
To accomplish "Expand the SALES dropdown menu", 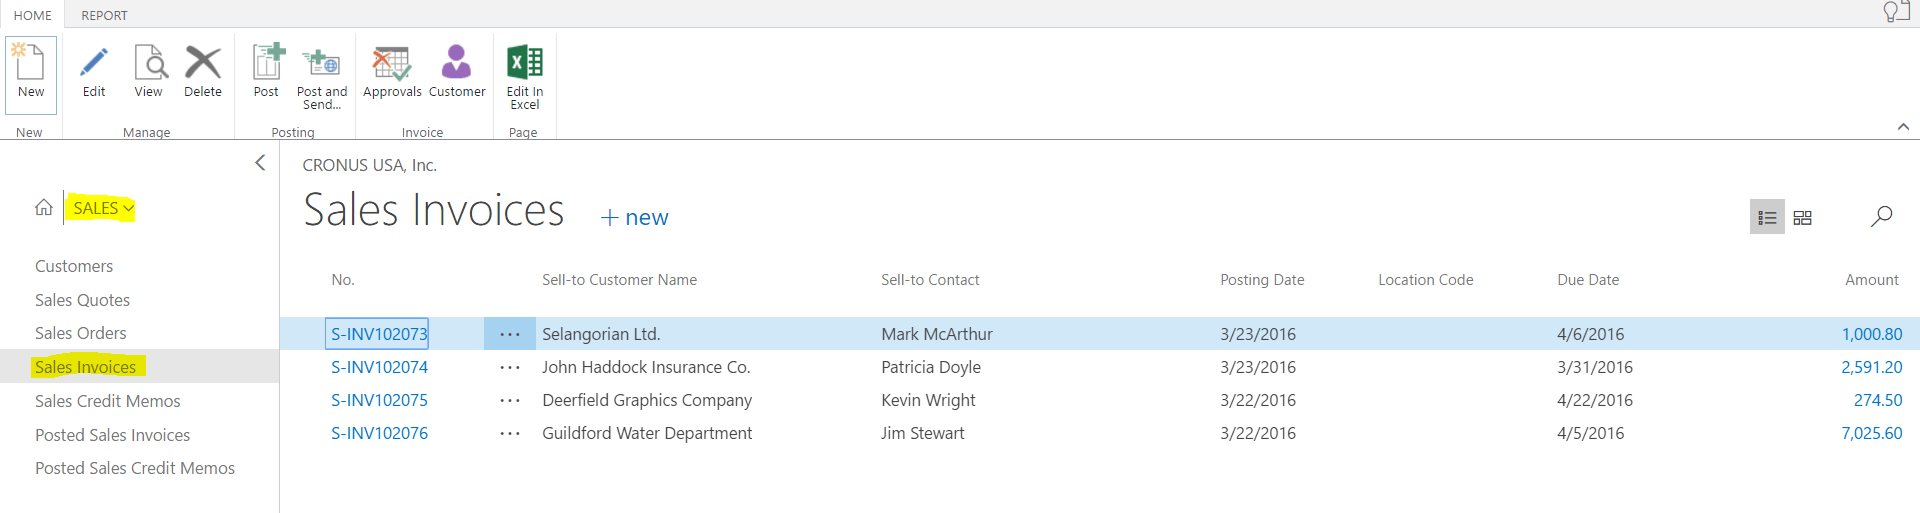I will coord(103,208).
